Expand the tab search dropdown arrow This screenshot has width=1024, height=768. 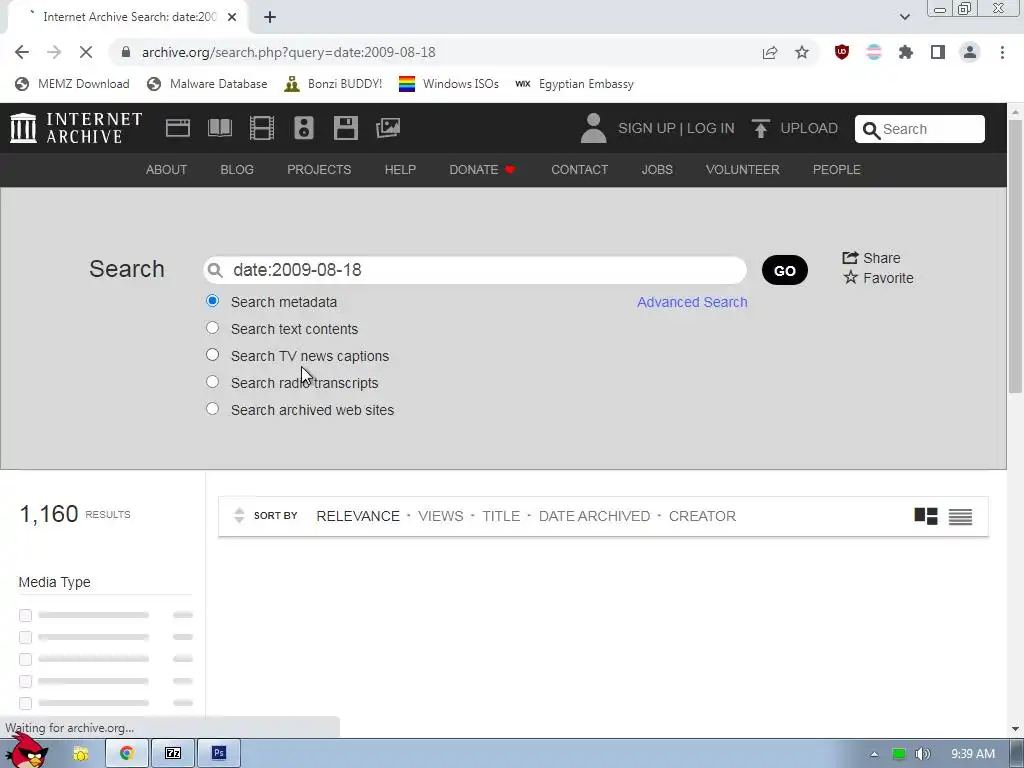click(x=904, y=17)
